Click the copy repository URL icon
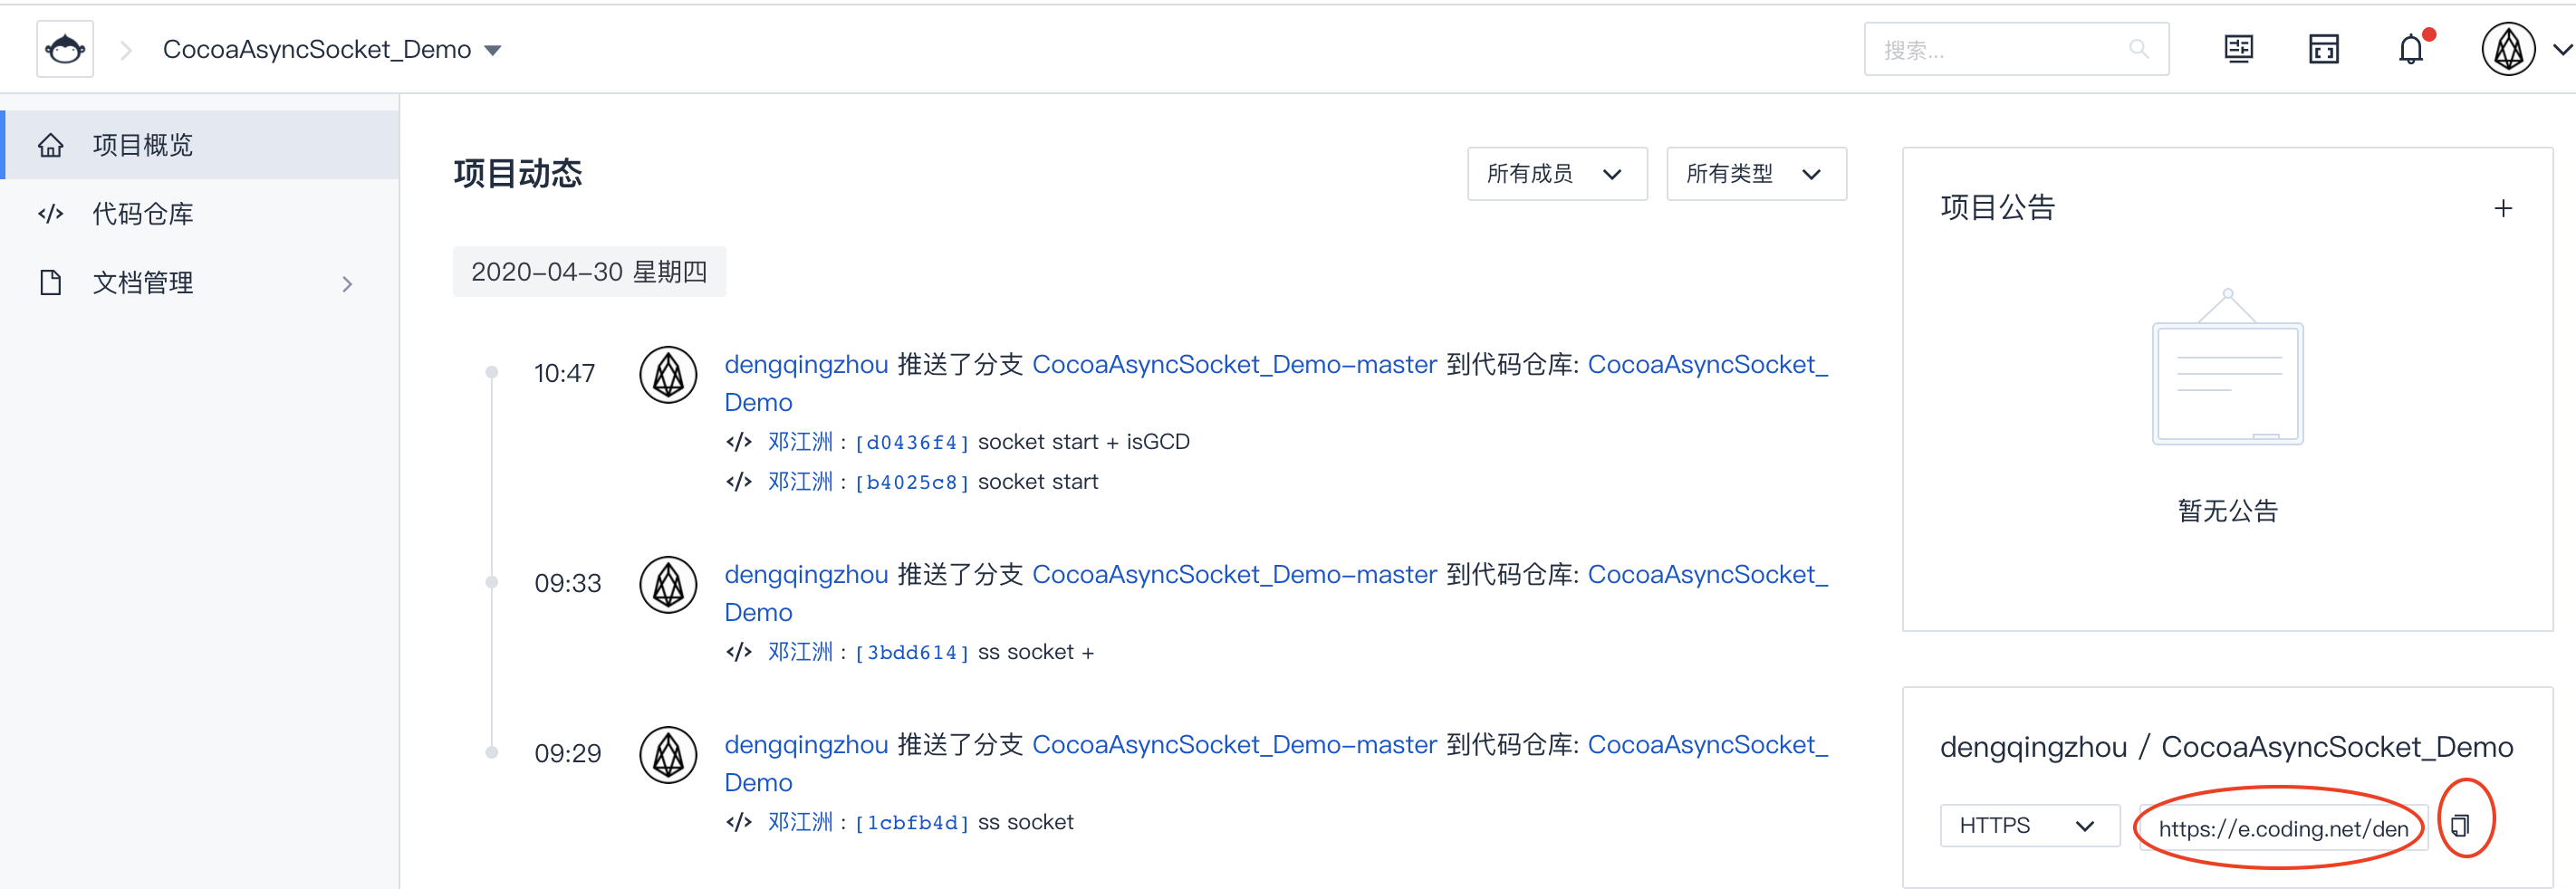Screen dimensions: 2576x889 (2461, 824)
